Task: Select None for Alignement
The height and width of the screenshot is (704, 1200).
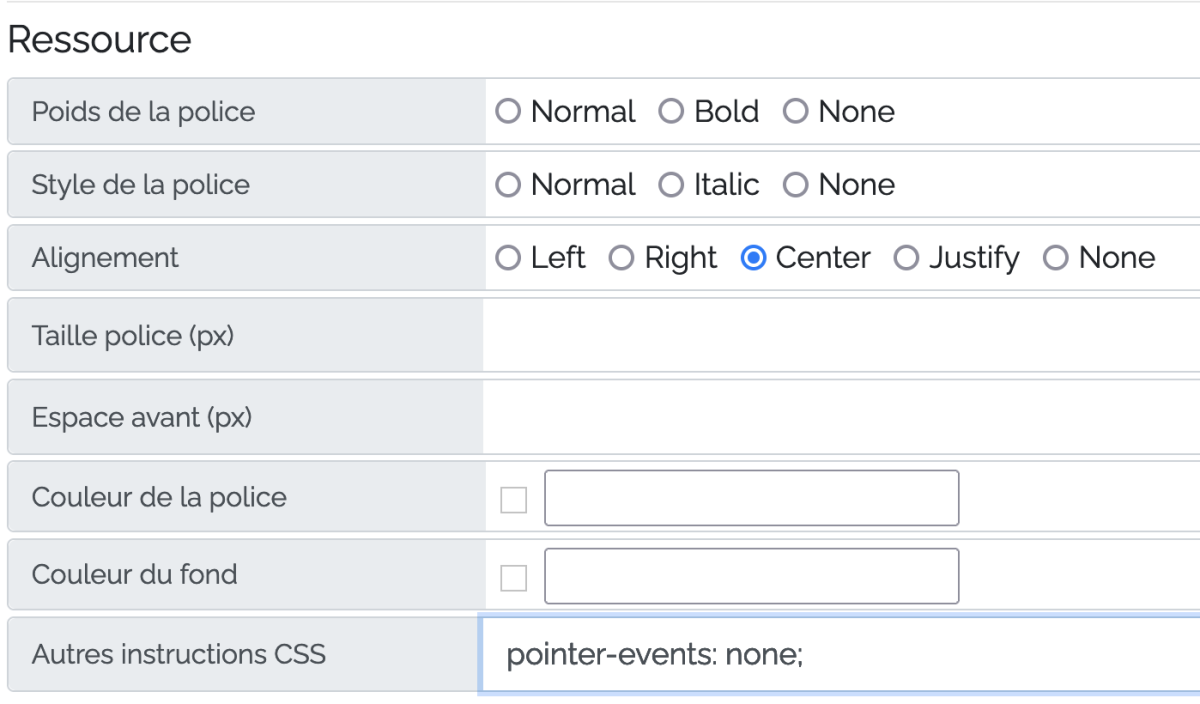Action: [x=1056, y=258]
